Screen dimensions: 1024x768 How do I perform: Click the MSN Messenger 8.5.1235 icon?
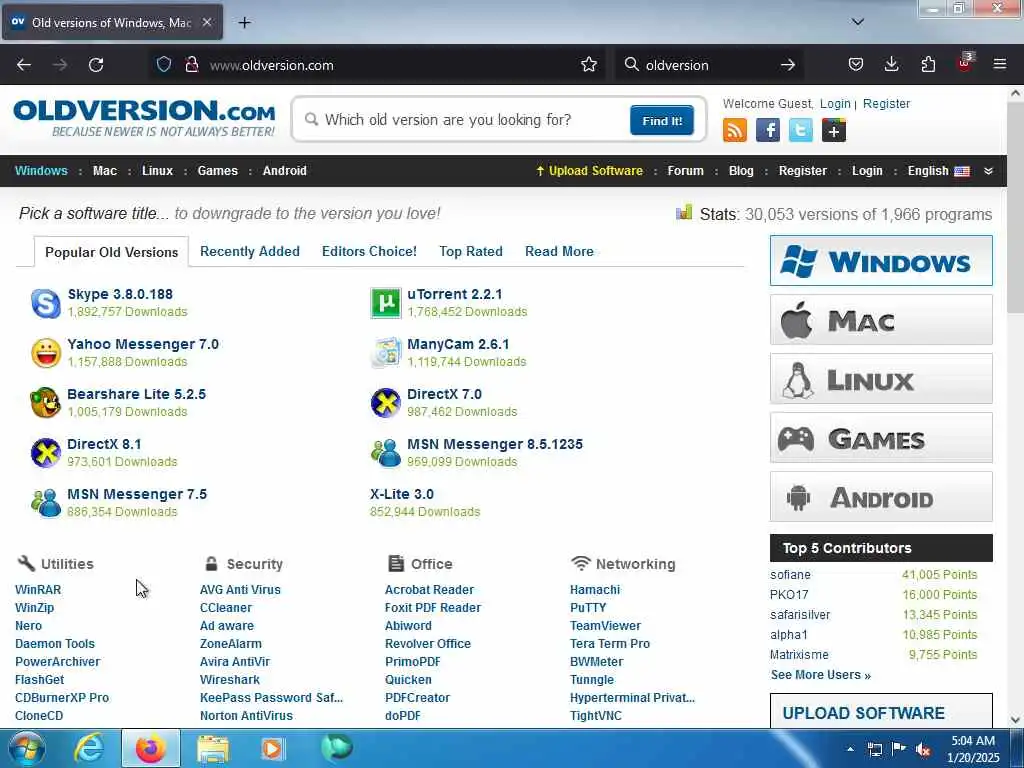pyautogui.click(x=385, y=453)
